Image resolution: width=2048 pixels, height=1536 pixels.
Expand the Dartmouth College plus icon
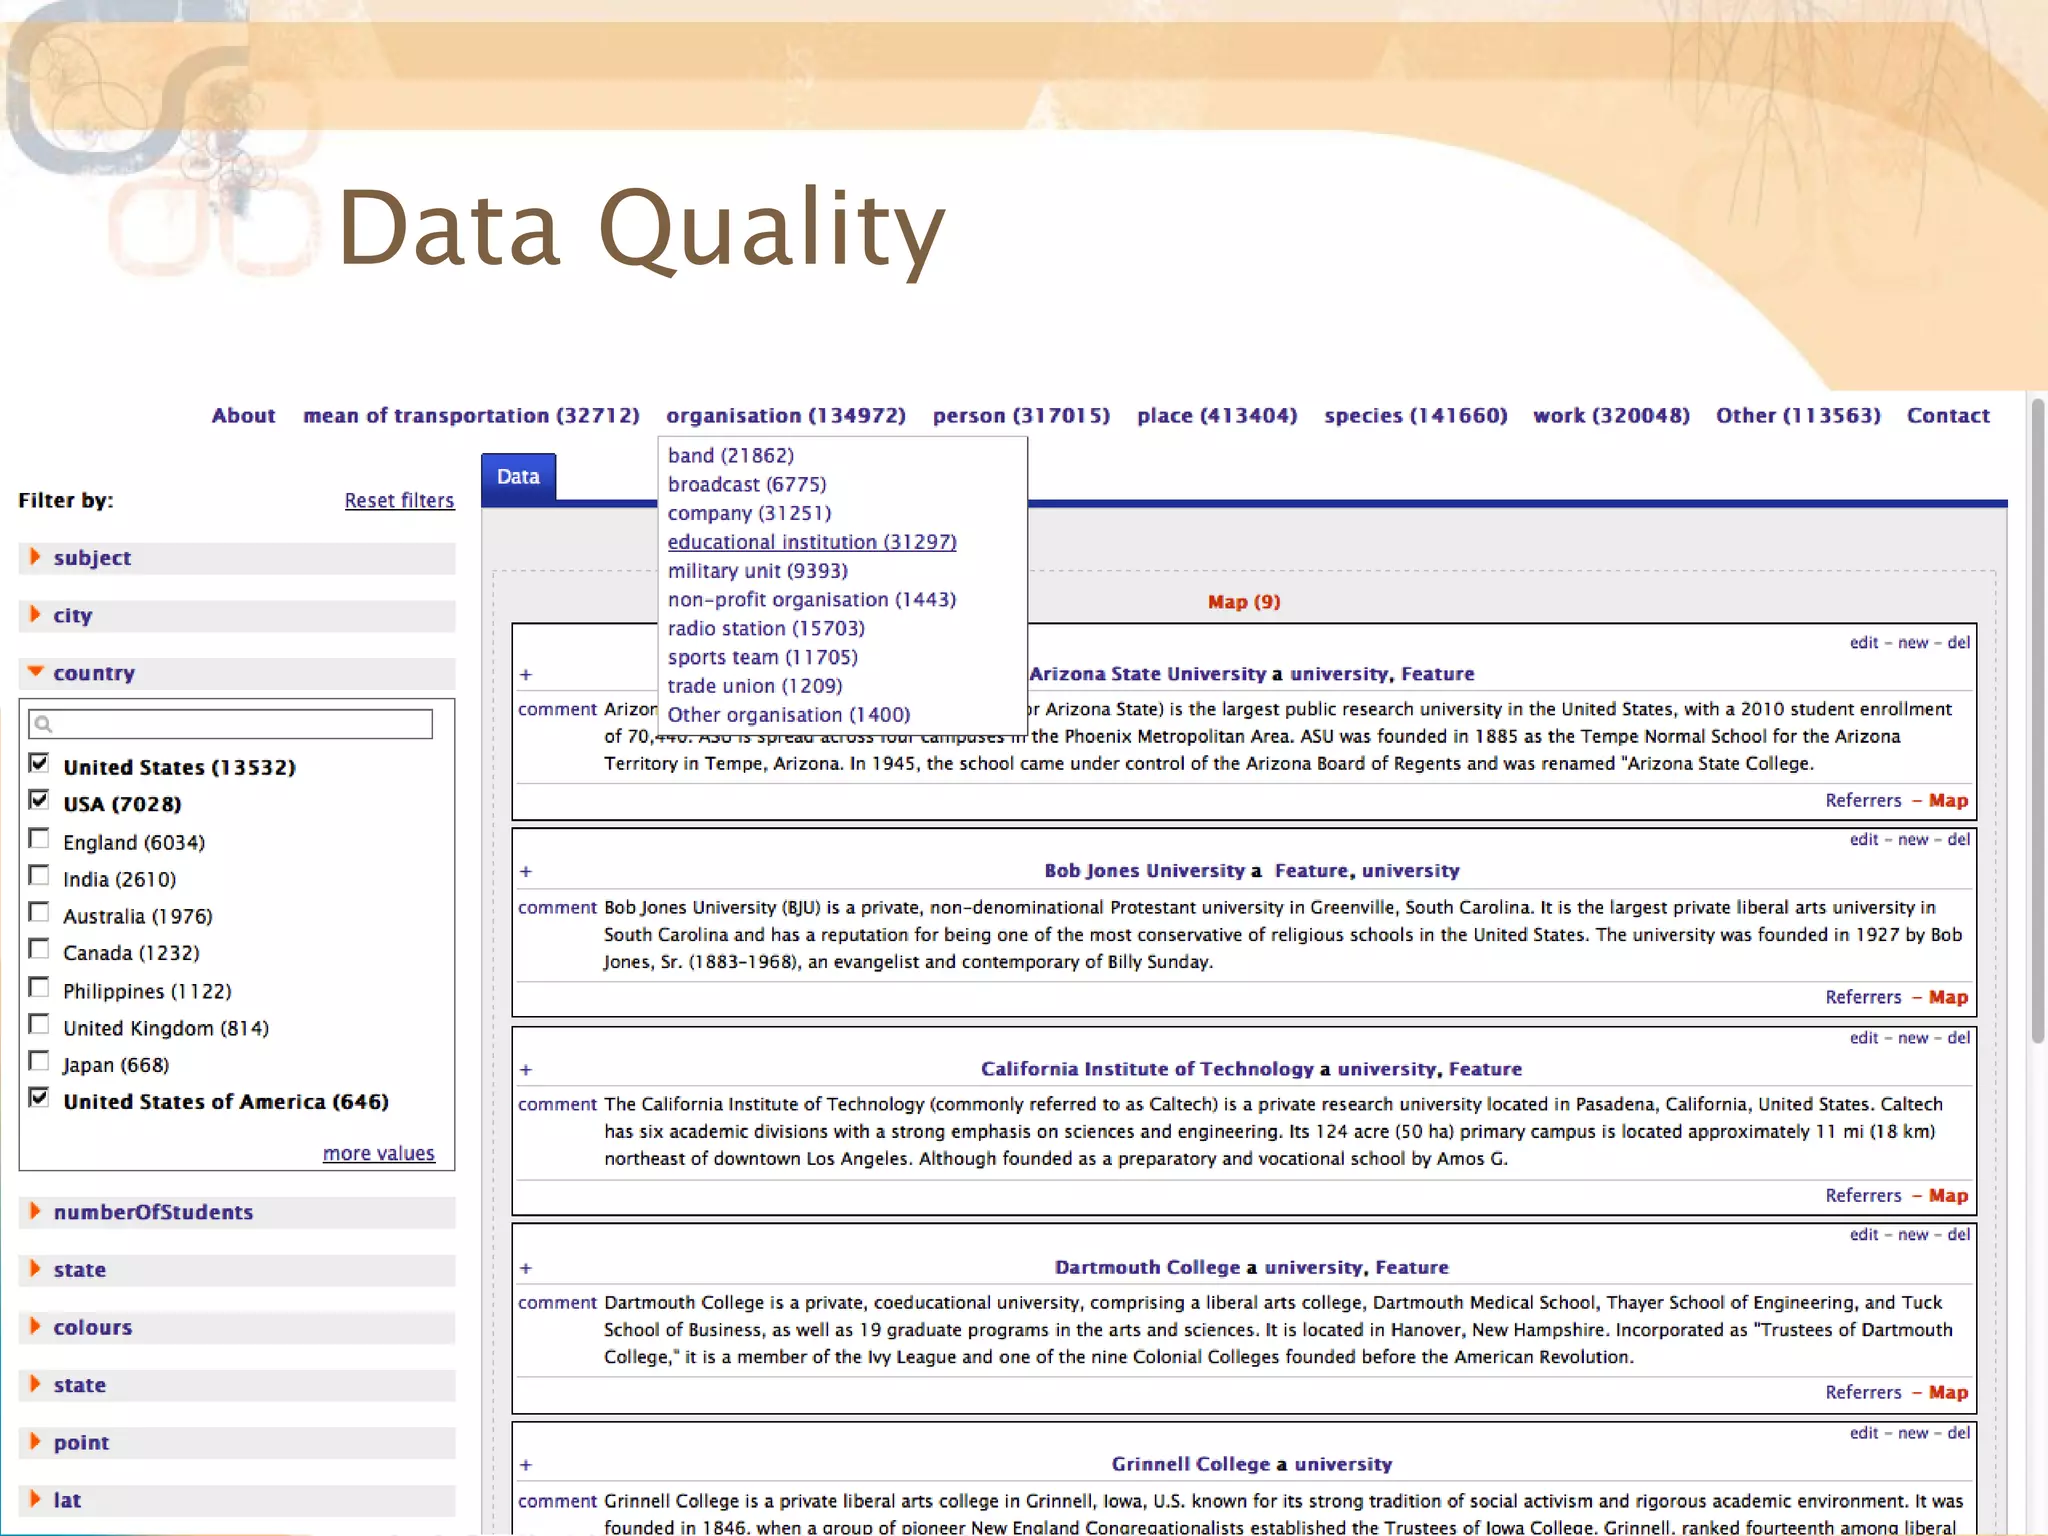526,1269
